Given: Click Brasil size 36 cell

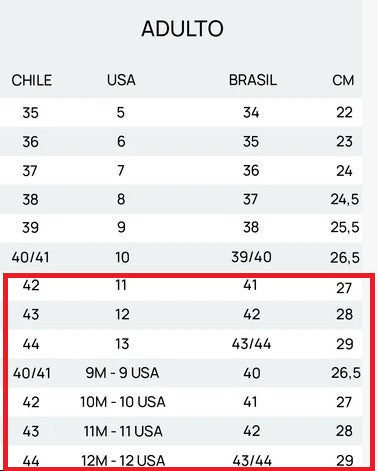Looking at the screenshot, I should (x=251, y=171).
